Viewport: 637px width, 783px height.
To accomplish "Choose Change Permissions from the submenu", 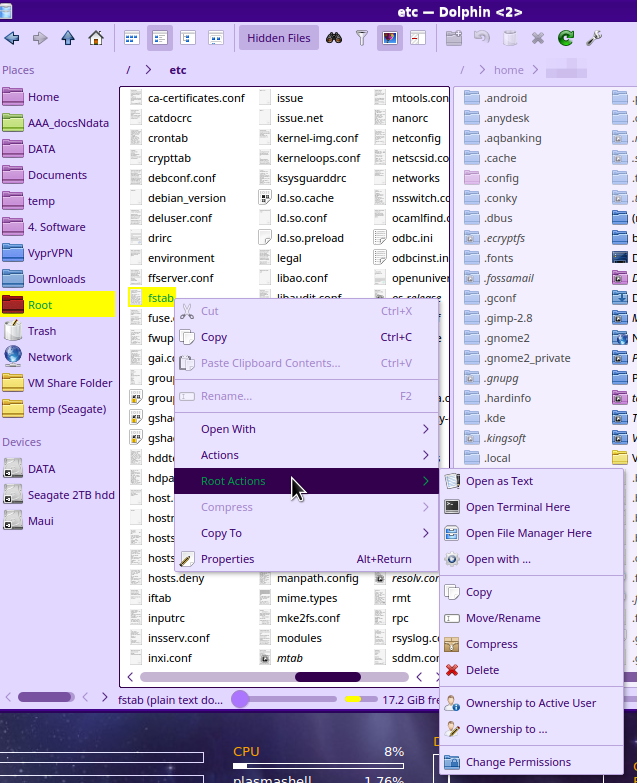I will click(518, 762).
